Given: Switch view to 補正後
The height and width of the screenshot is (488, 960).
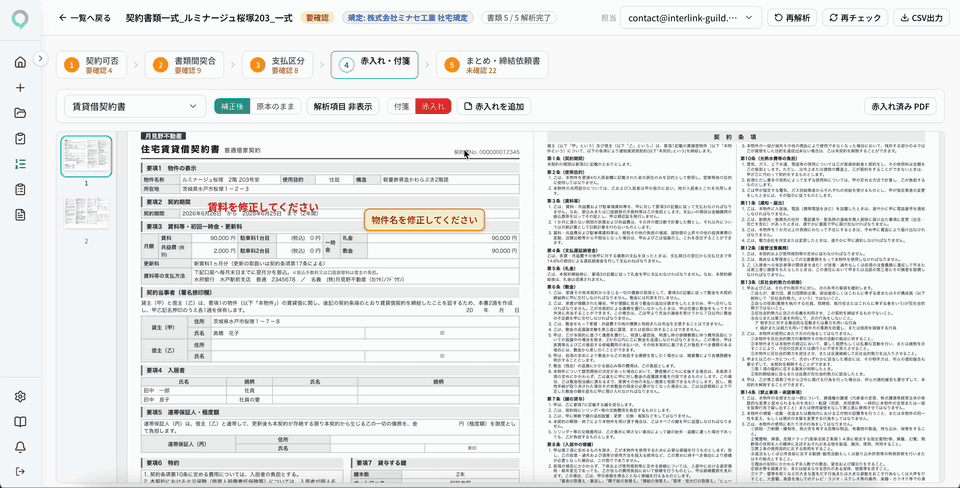Looking at the screenshot, I should tap(232, 106).
